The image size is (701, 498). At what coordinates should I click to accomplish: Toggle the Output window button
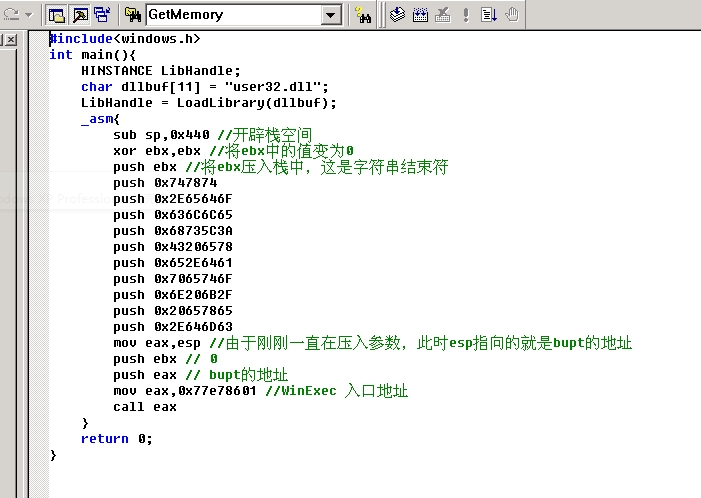point(79,15)
